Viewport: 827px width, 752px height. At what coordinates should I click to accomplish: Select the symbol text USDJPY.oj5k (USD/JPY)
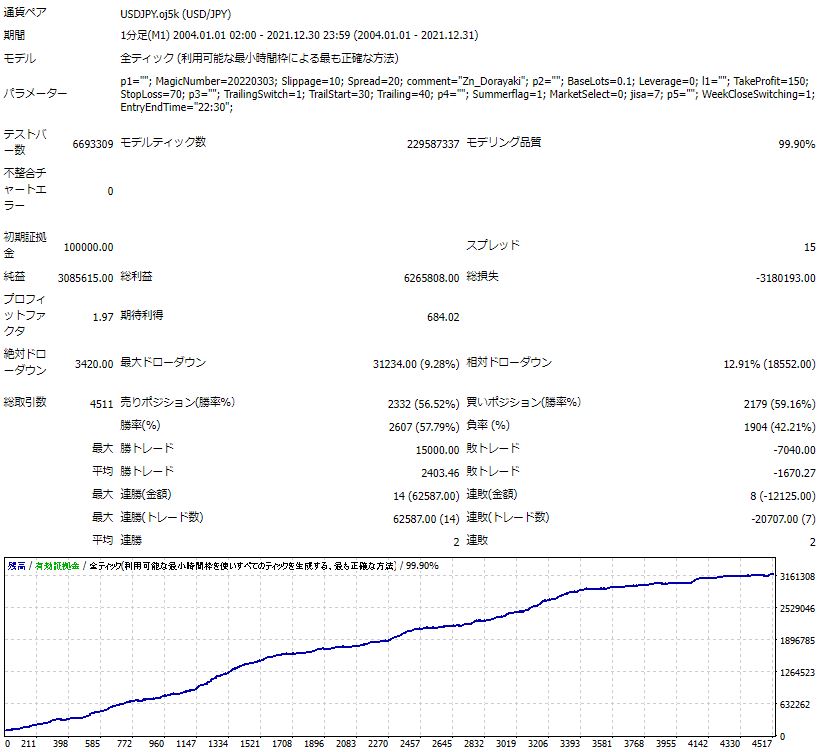tap(176, 14)
